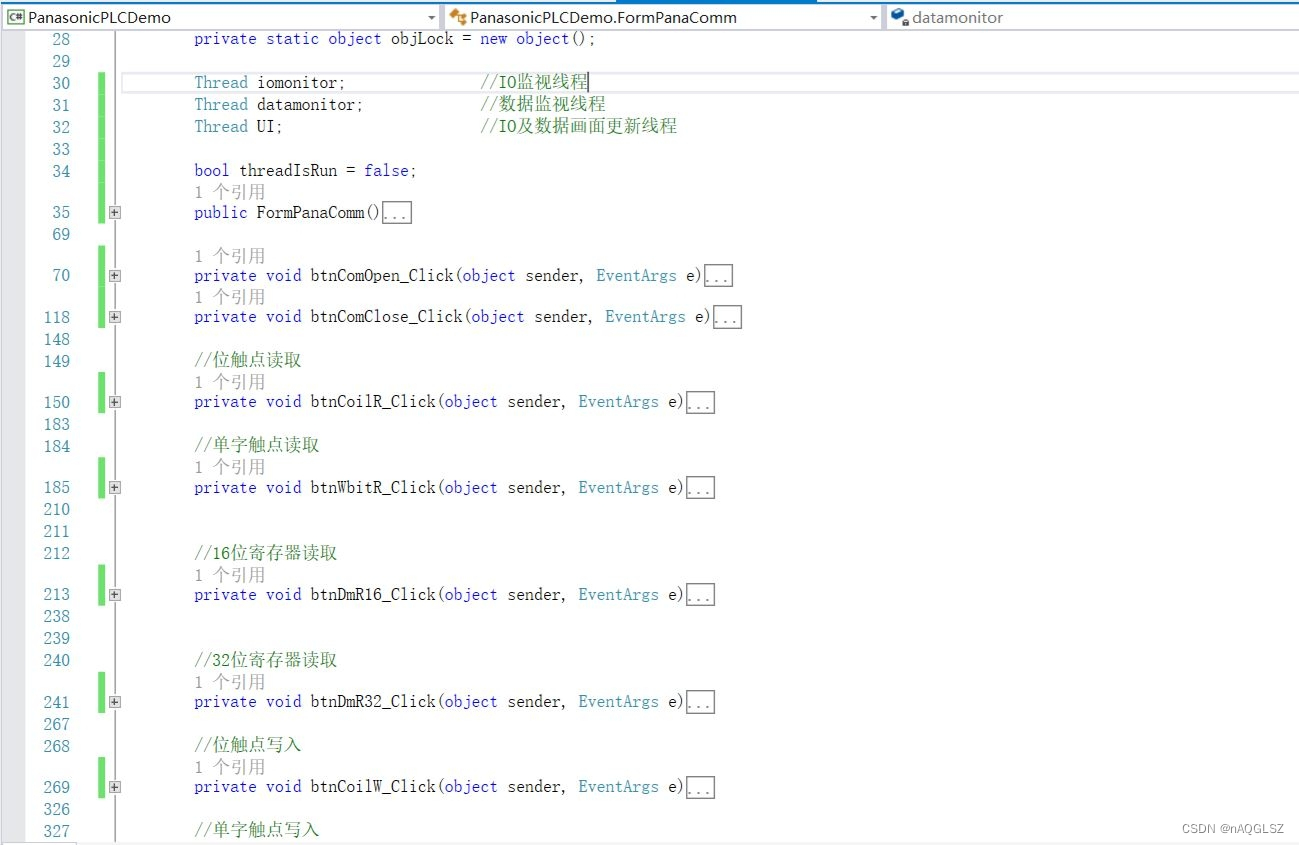The image size is (1299, 845).
Task: Click the field icon beside datamonitor
Action: click(x=899, y=17)
